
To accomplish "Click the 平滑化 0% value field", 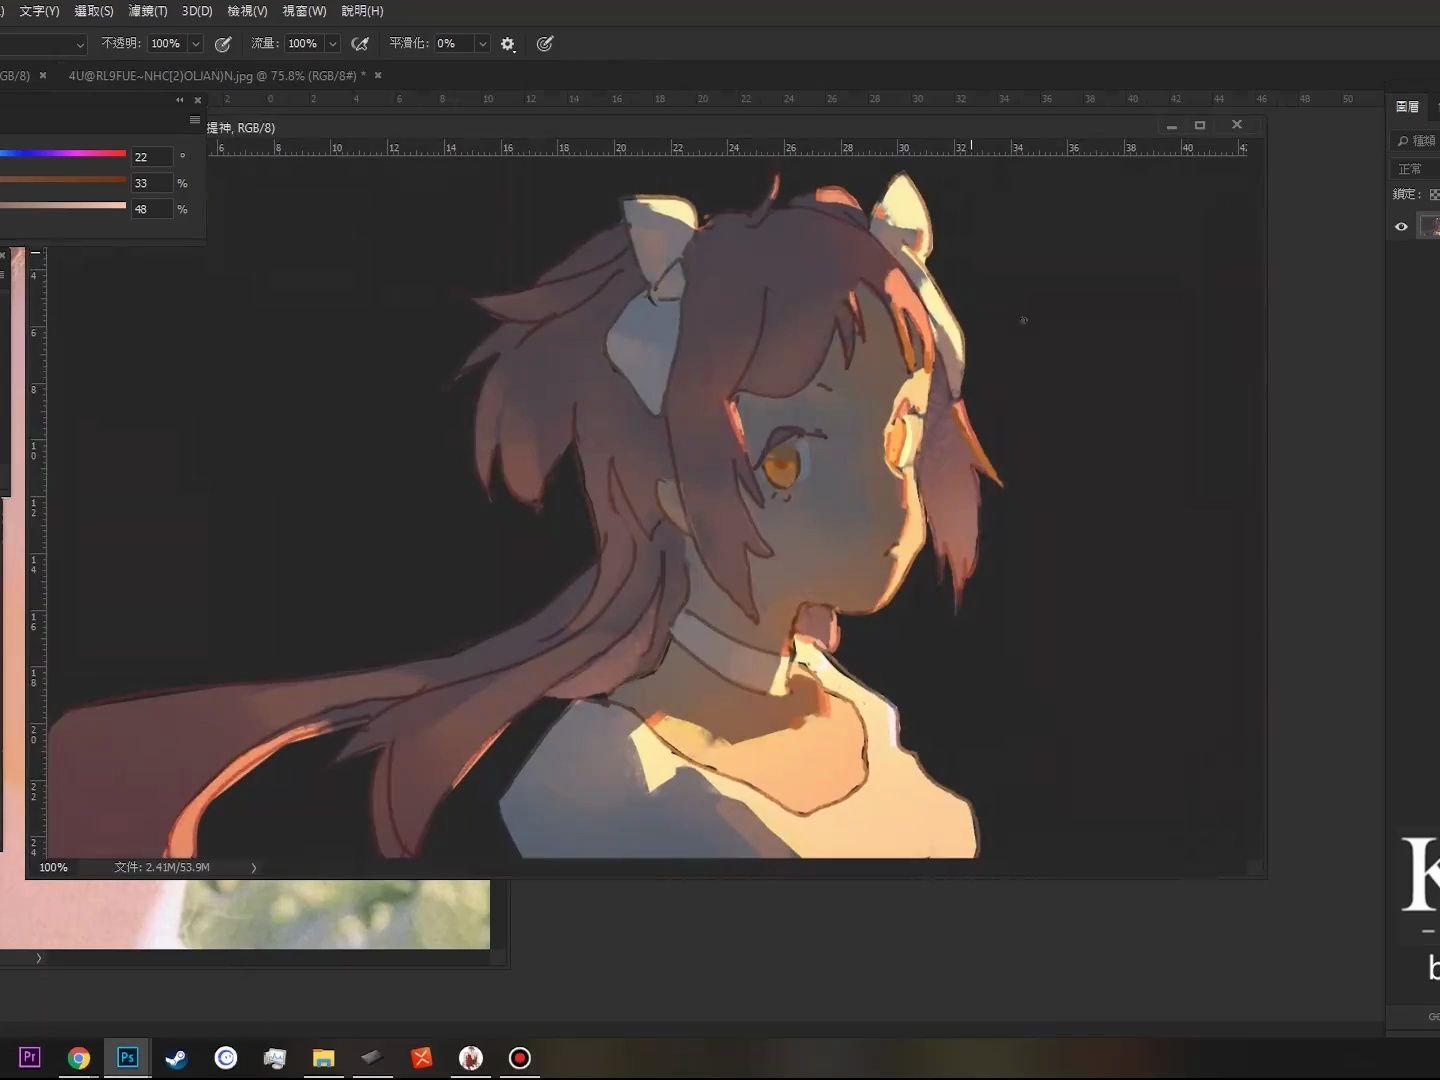I will 454,44.
